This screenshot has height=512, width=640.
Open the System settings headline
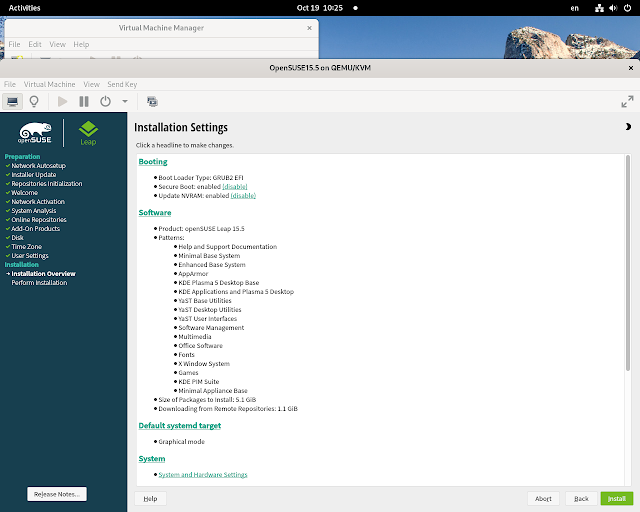pos(152,459)
